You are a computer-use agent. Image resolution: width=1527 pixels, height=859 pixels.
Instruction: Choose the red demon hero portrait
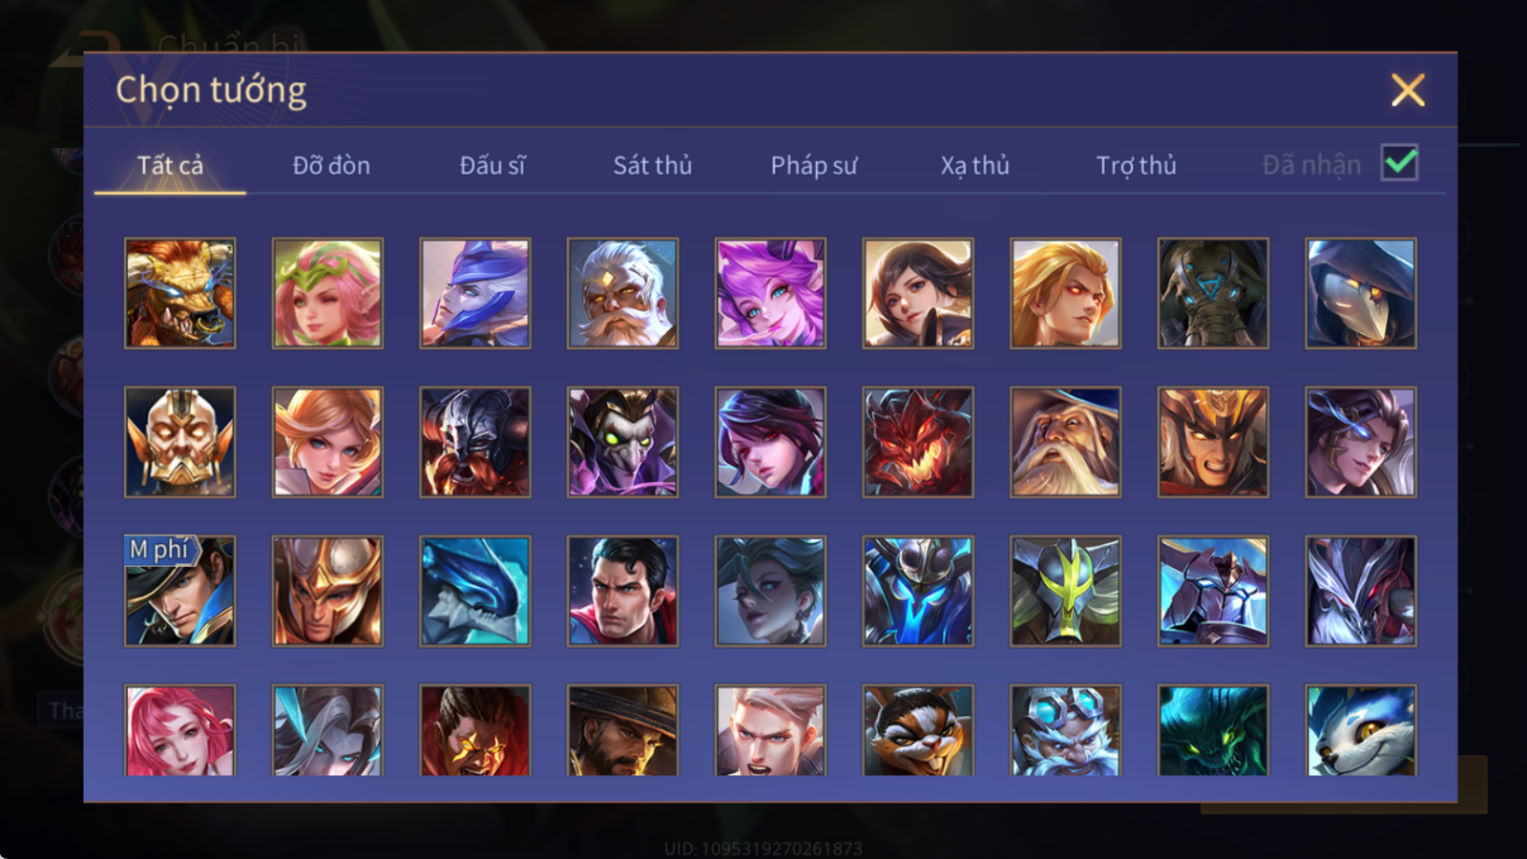point(917,442)
